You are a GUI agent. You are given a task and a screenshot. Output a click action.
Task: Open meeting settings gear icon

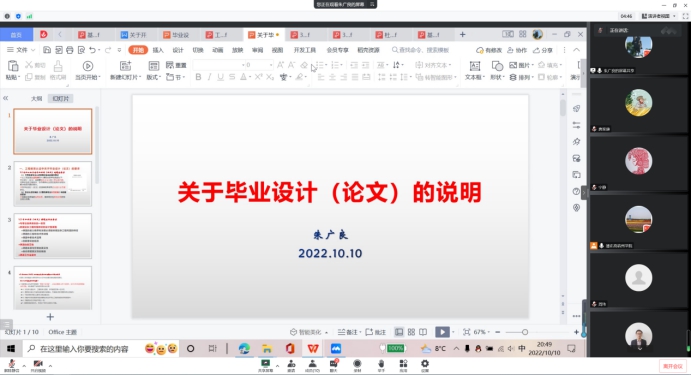[425, 365]
